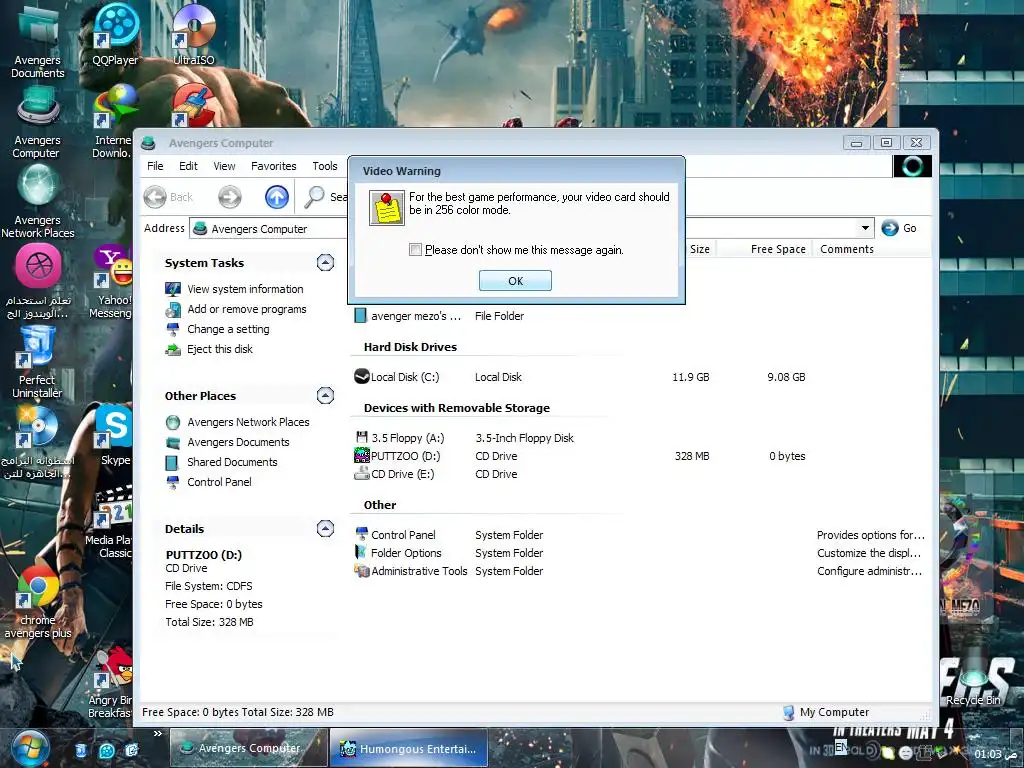This screenshot has width=1024, height=768.
Task: Open the Avengers Computer desktop icon
Action: [37, 123]
